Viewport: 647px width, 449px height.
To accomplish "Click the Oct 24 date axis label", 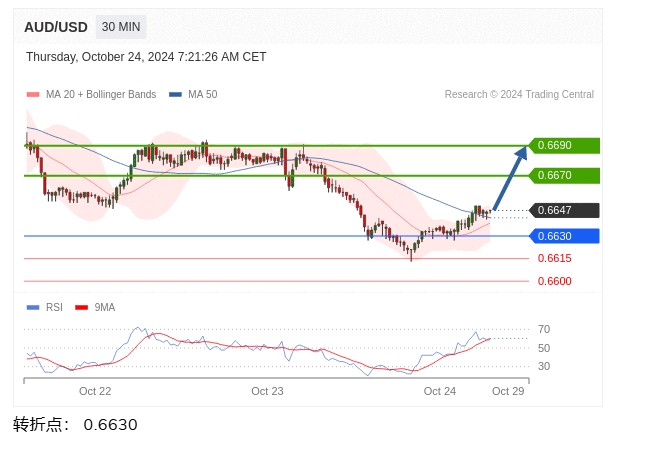I will click(440, 391).
